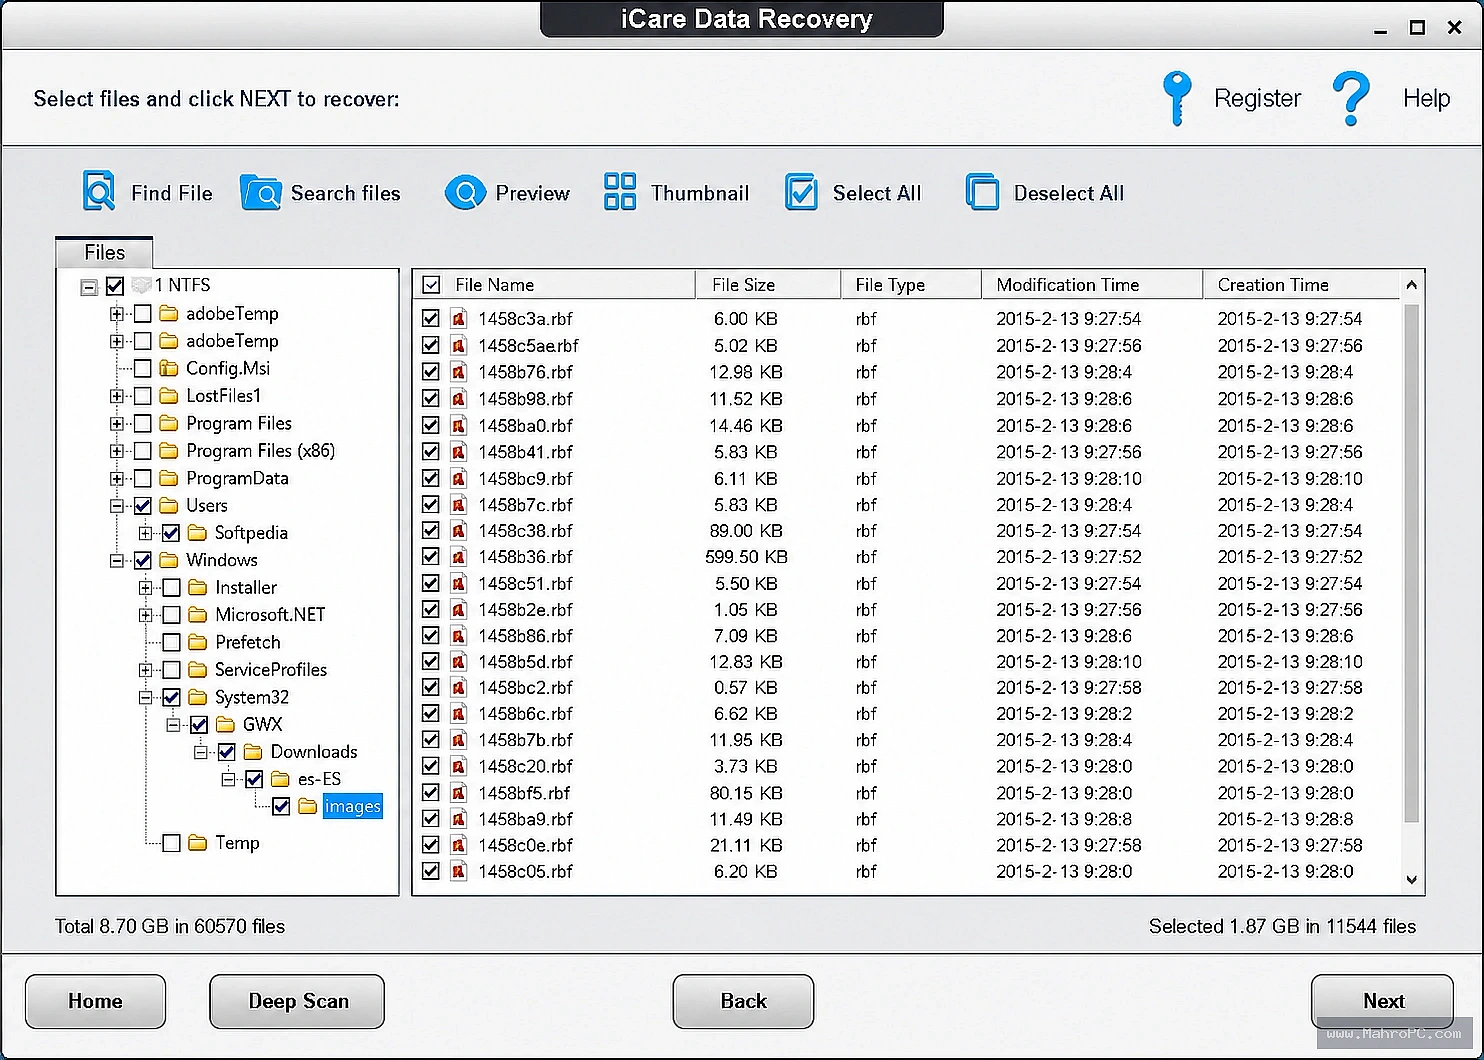This screenshot has width=1484, height=1060.
Task: Click the file list vertical scrollbar thumb
Action: pos(1411,563)
